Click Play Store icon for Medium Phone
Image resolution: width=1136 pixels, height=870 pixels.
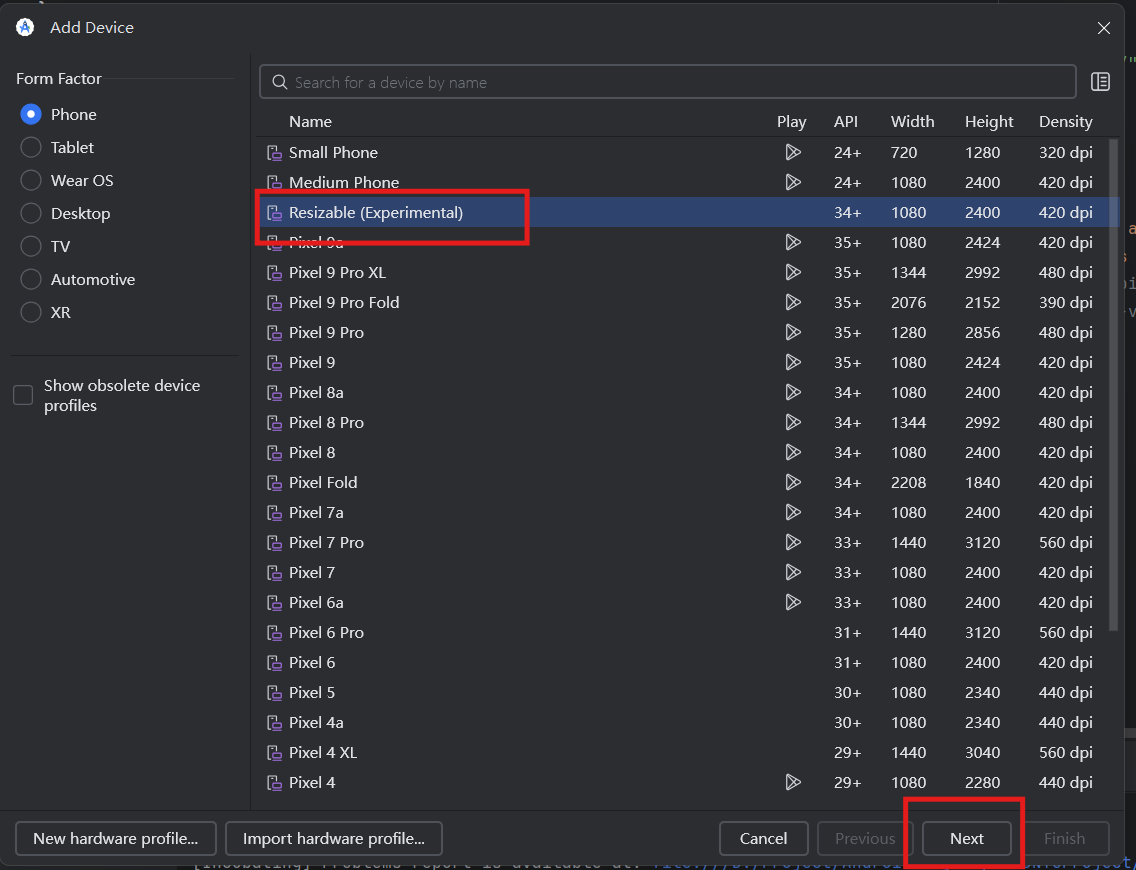[793, 183]
